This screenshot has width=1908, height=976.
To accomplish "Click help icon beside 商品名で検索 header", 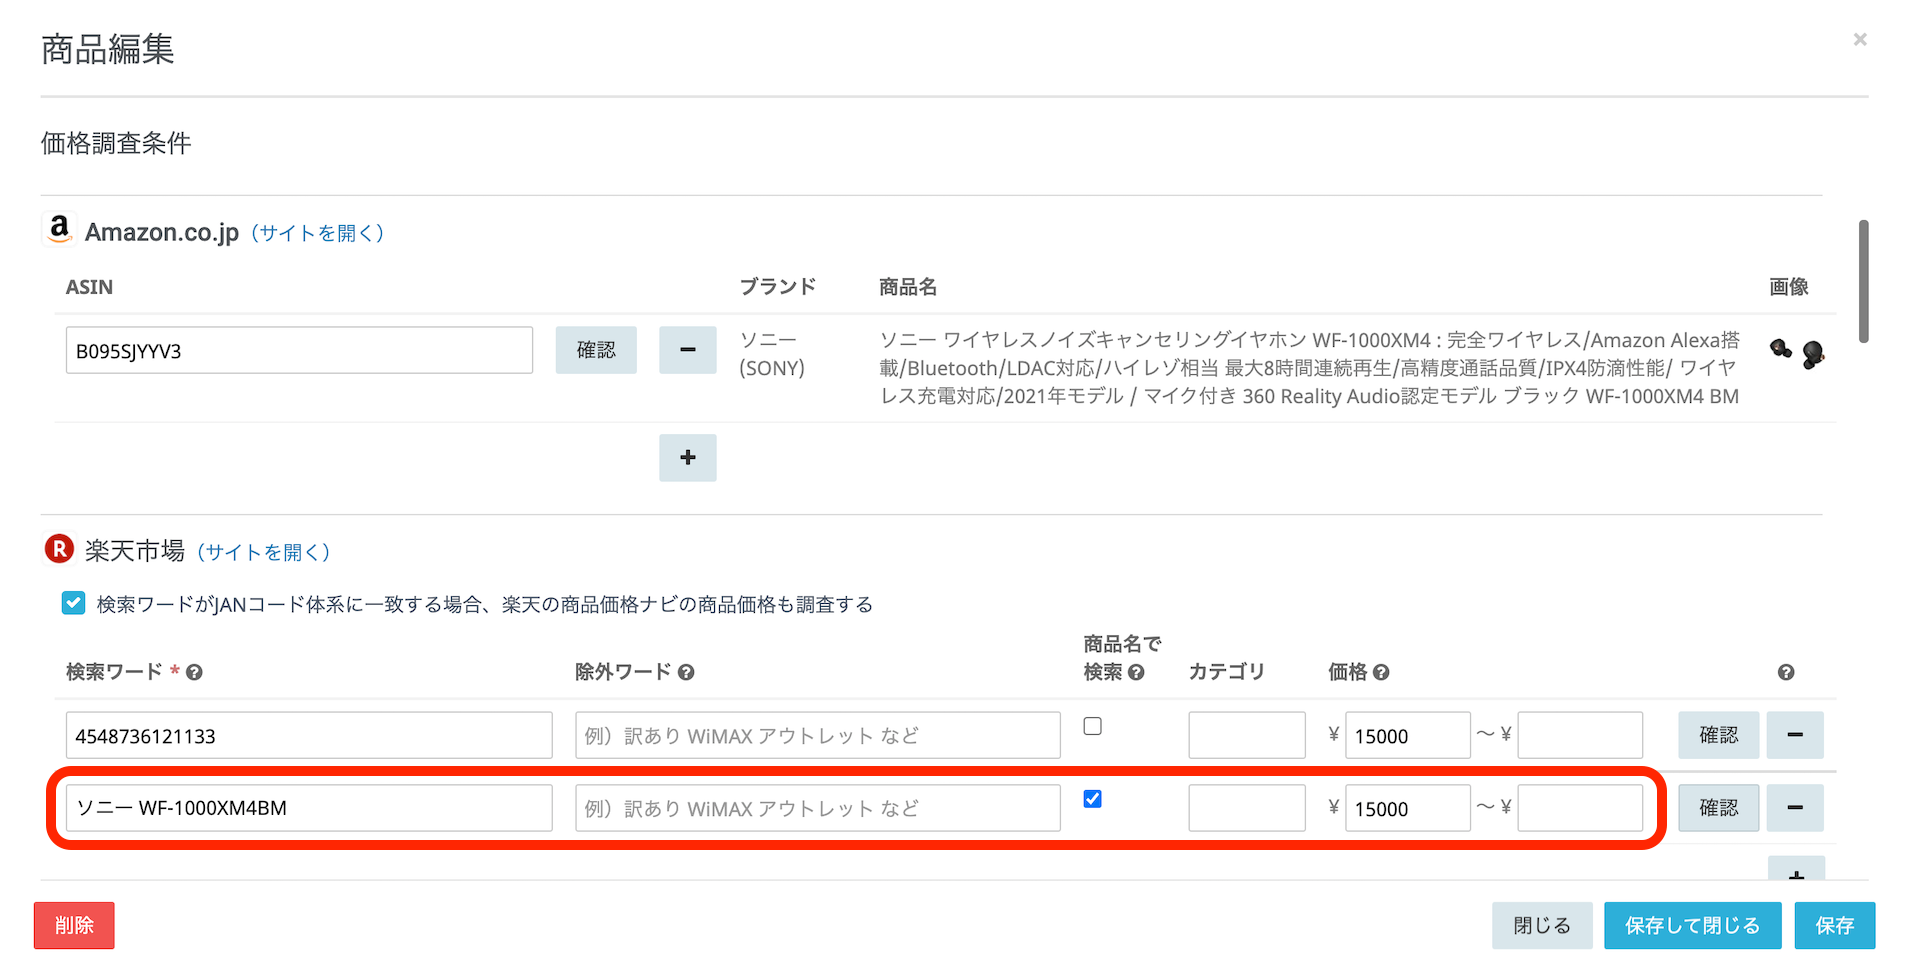I will (x=1136, y=673).
